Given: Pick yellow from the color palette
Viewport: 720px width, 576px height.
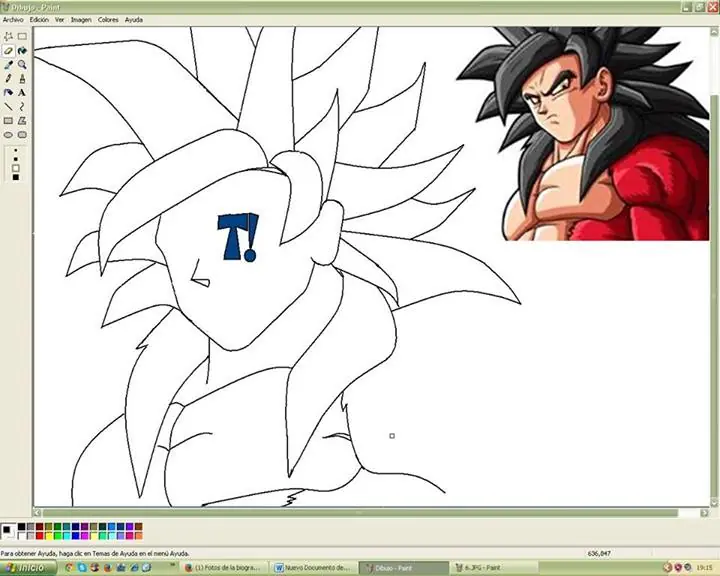Looking at the screenshot, I should coord(48,536).
